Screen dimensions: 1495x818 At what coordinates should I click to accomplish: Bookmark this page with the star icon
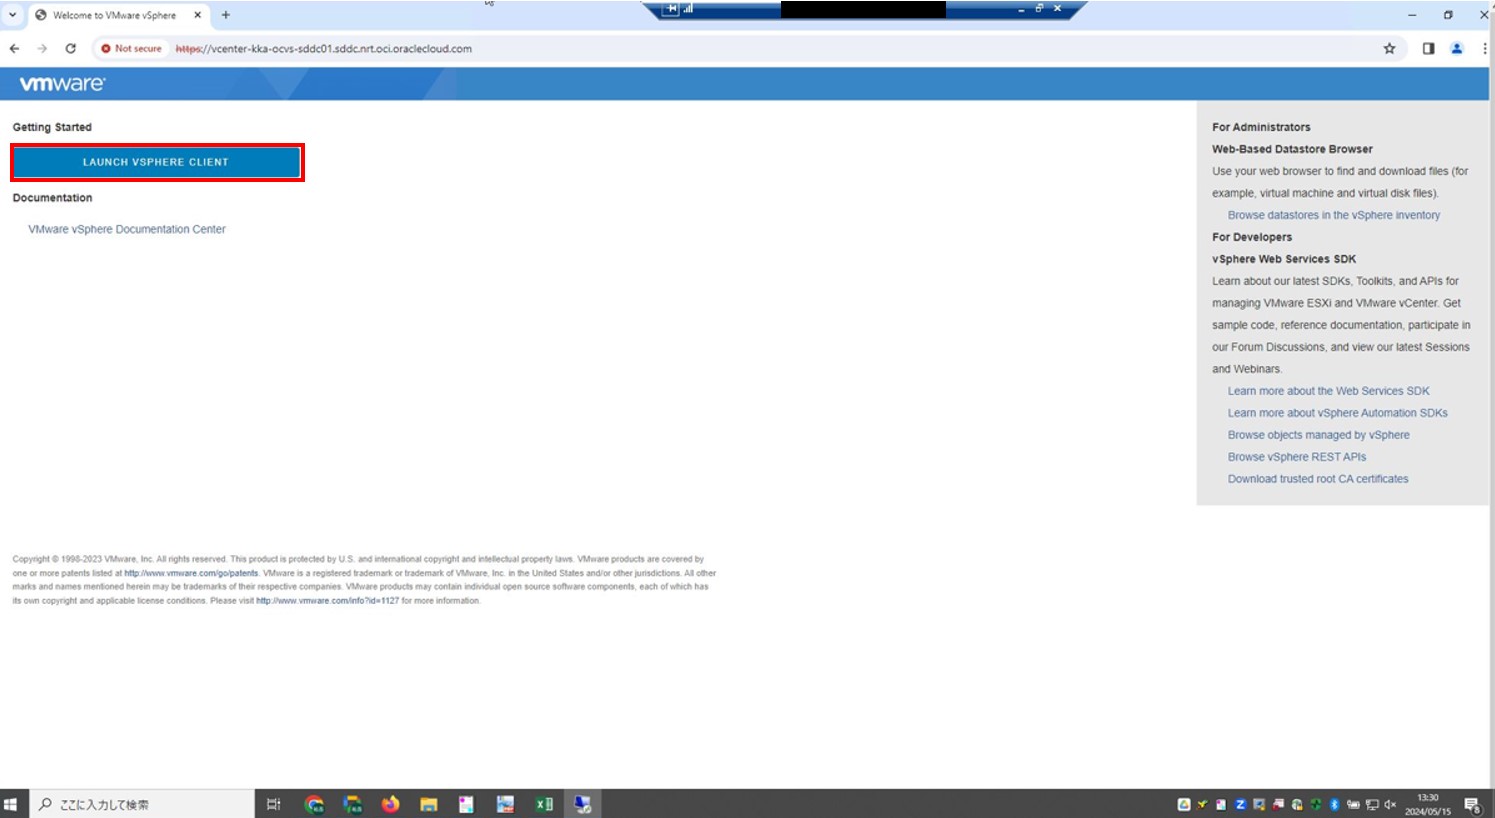tap(1389, 48)
